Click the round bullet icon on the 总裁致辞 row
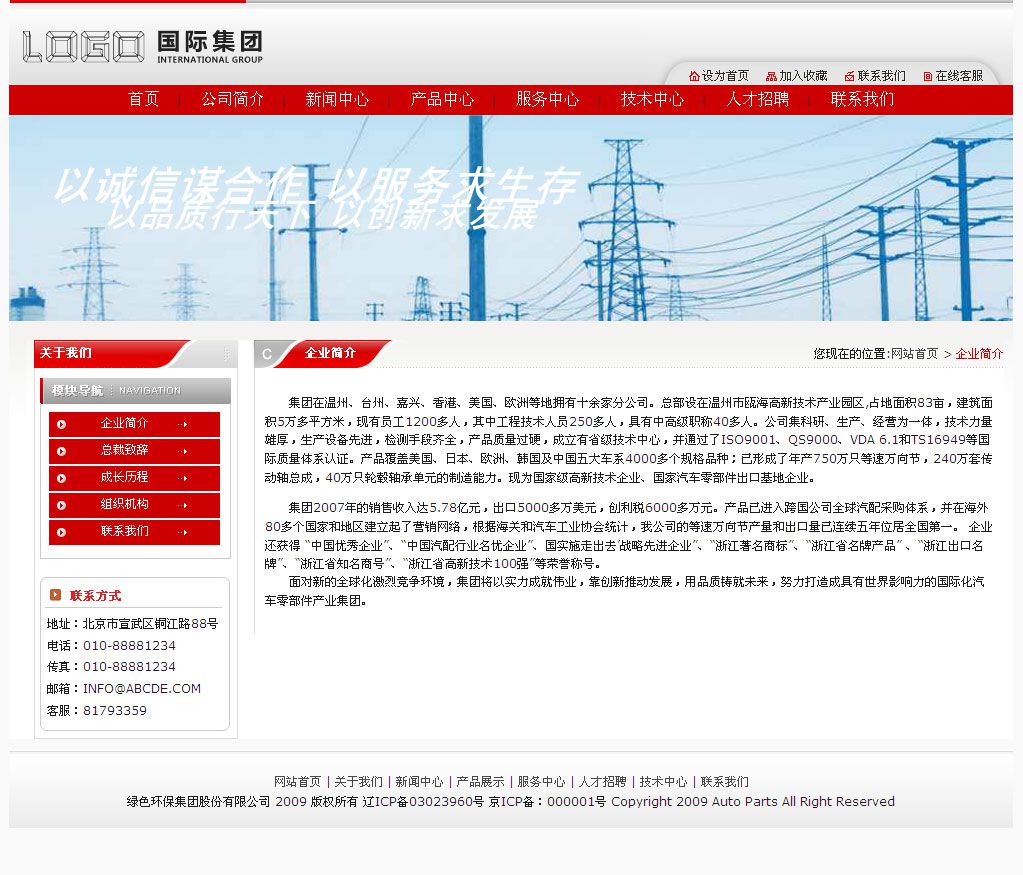Image resolution: width=1023 pixels, height=875 pixels. [61, 451]
